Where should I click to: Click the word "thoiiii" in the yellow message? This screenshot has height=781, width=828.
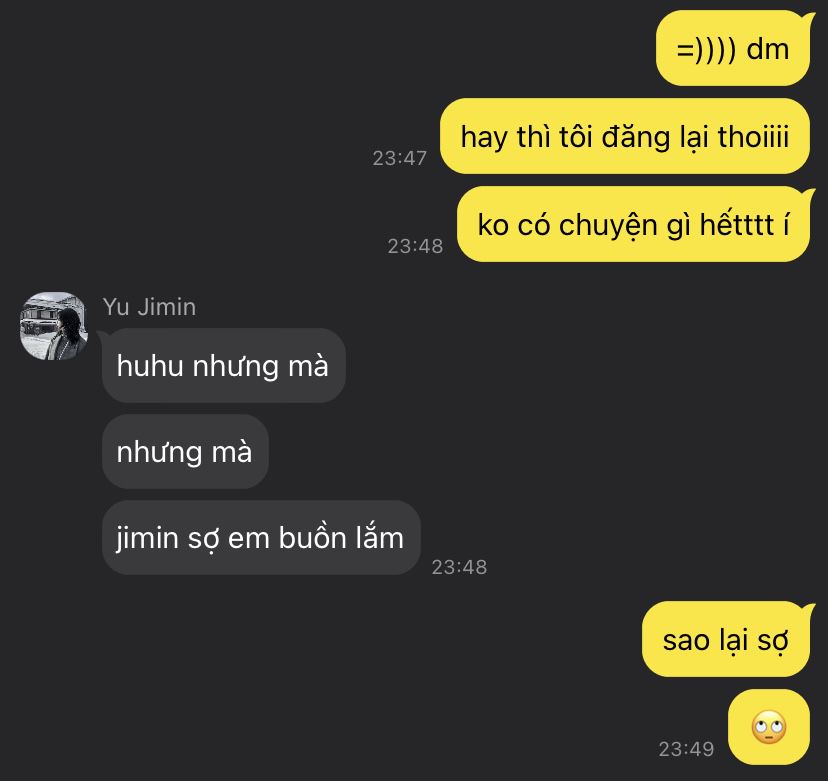click(x=753, y=136)
